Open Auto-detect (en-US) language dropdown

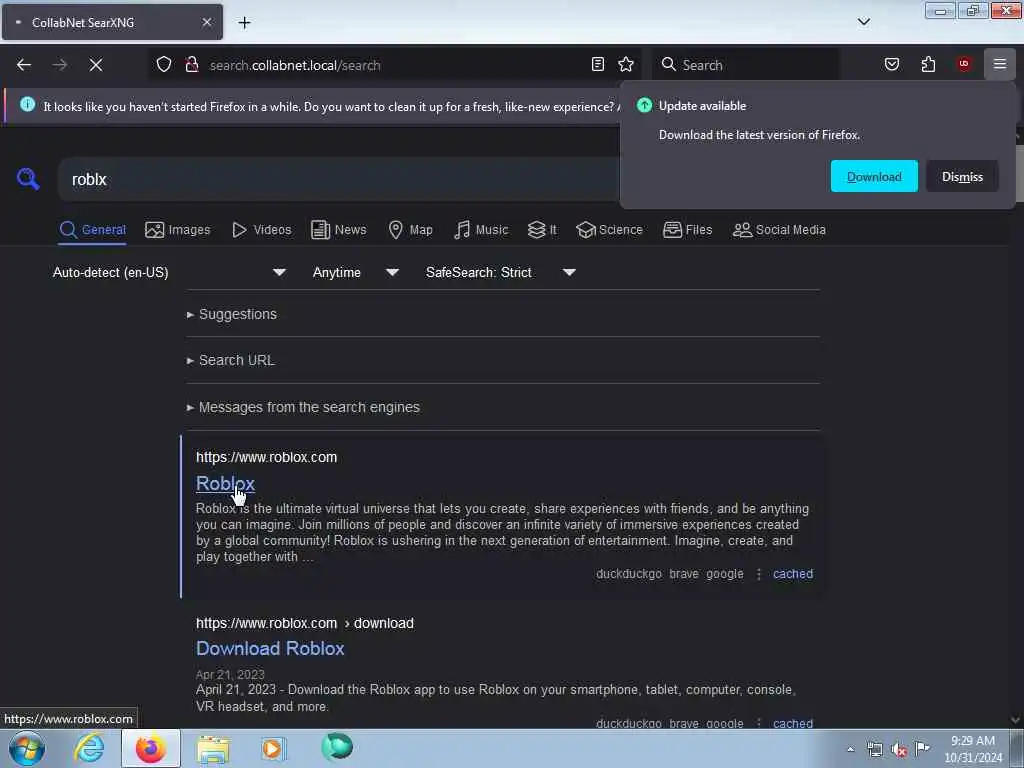coord(169,272)
